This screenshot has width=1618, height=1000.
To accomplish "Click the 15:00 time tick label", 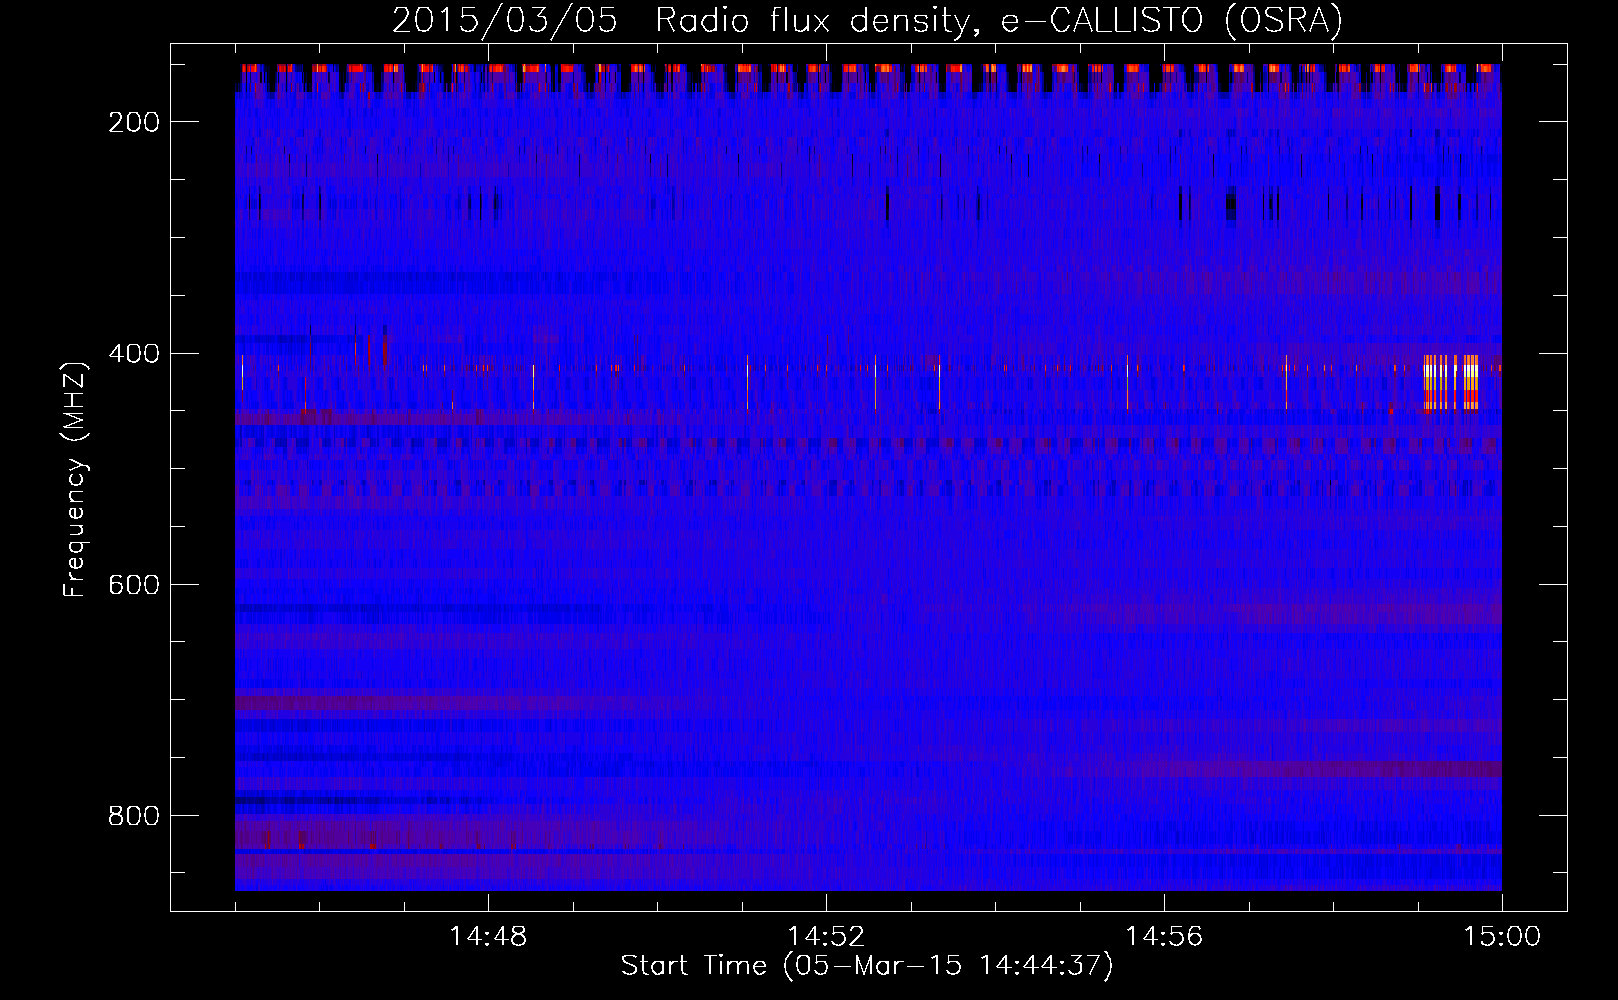I will click(x=1502, y=937).
